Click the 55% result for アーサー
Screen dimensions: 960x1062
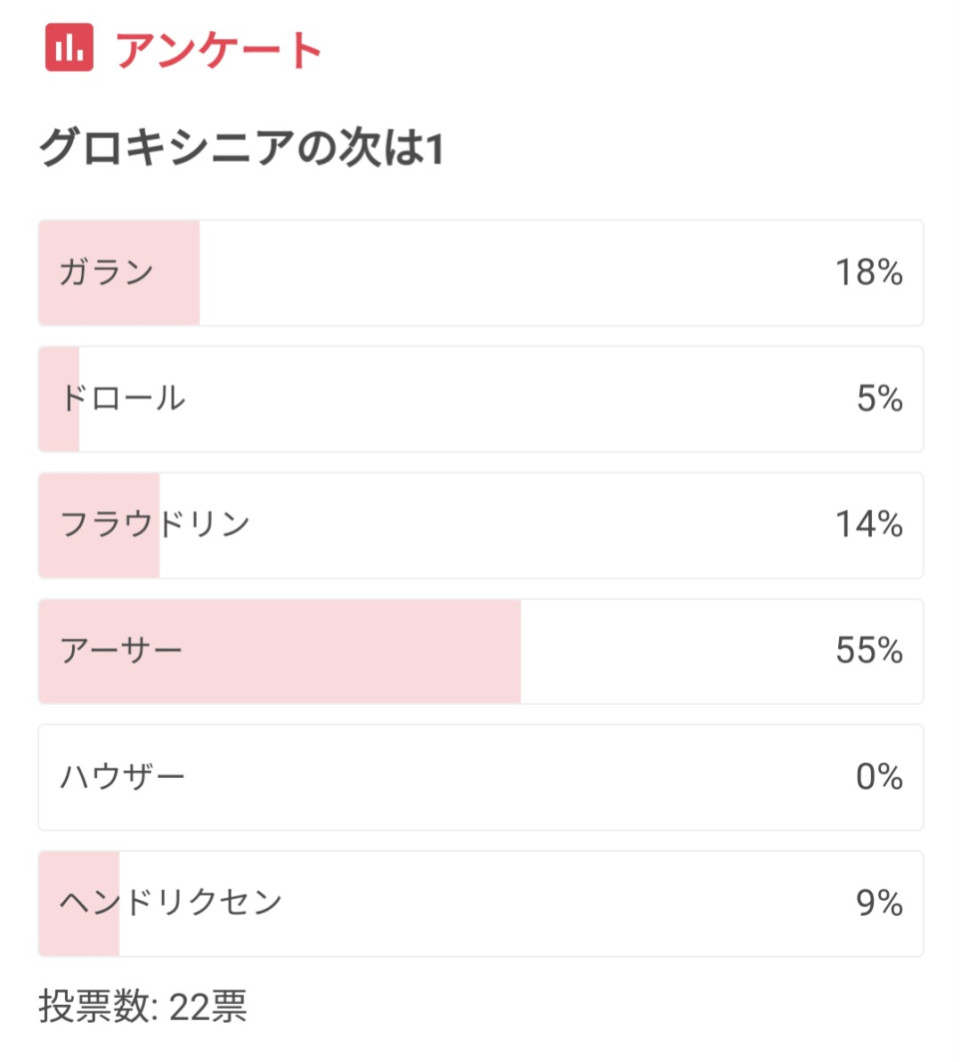click(x=869, y=650)
